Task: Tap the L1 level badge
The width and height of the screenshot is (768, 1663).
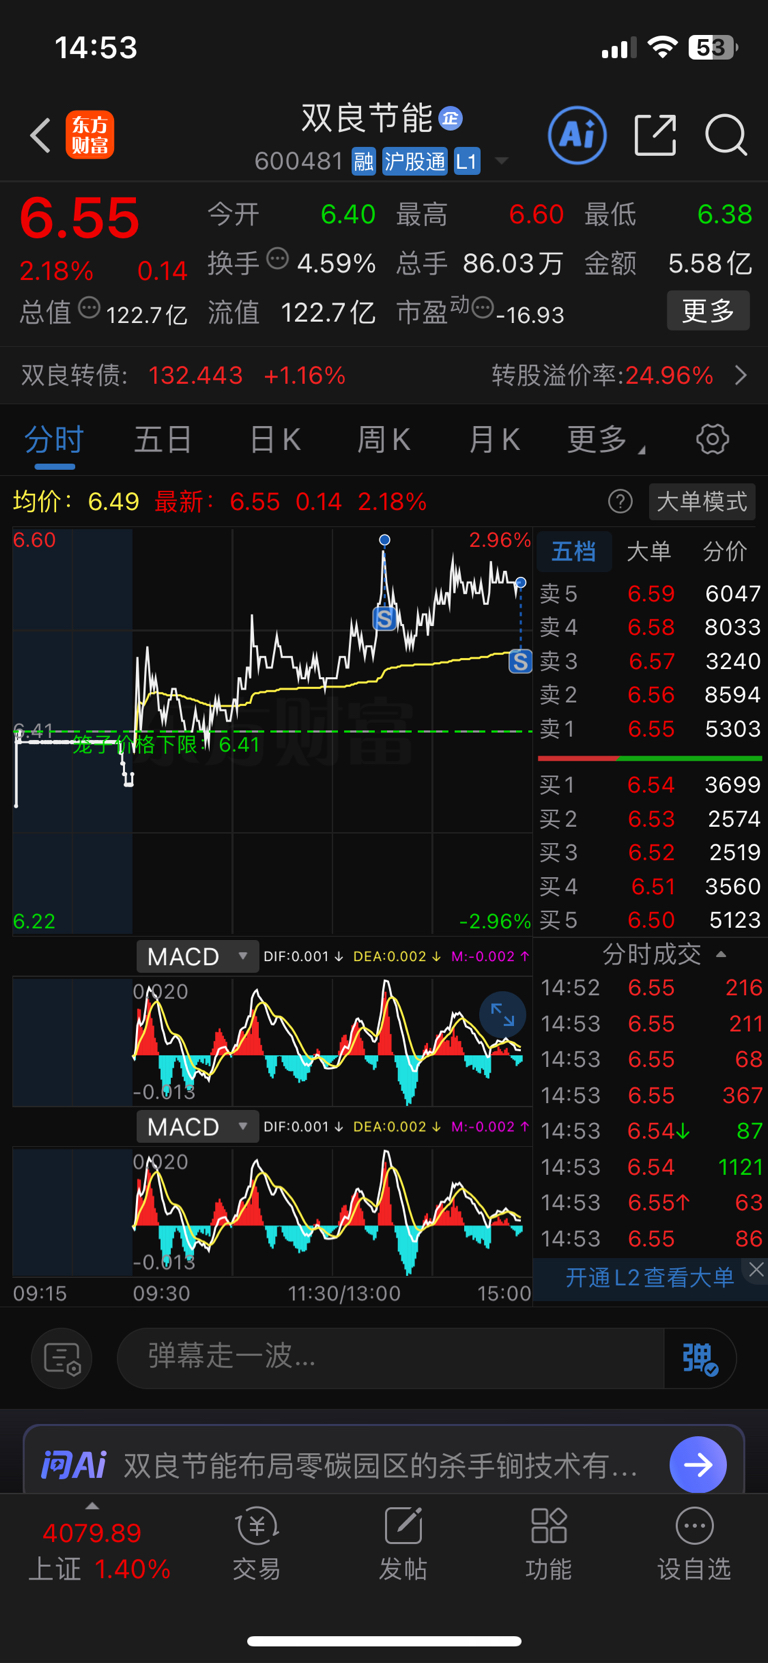Action: tap(467, 162)
